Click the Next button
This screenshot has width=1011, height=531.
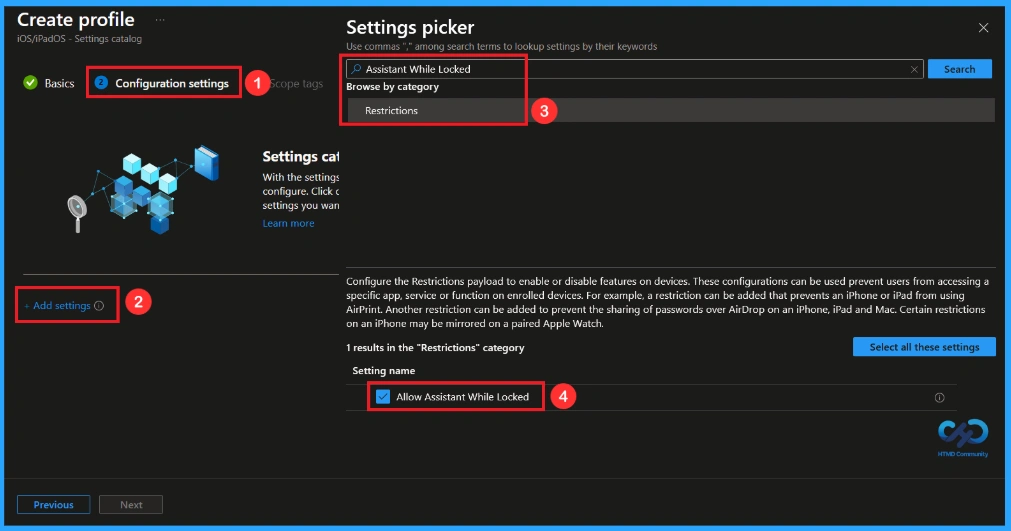point(131,505)
